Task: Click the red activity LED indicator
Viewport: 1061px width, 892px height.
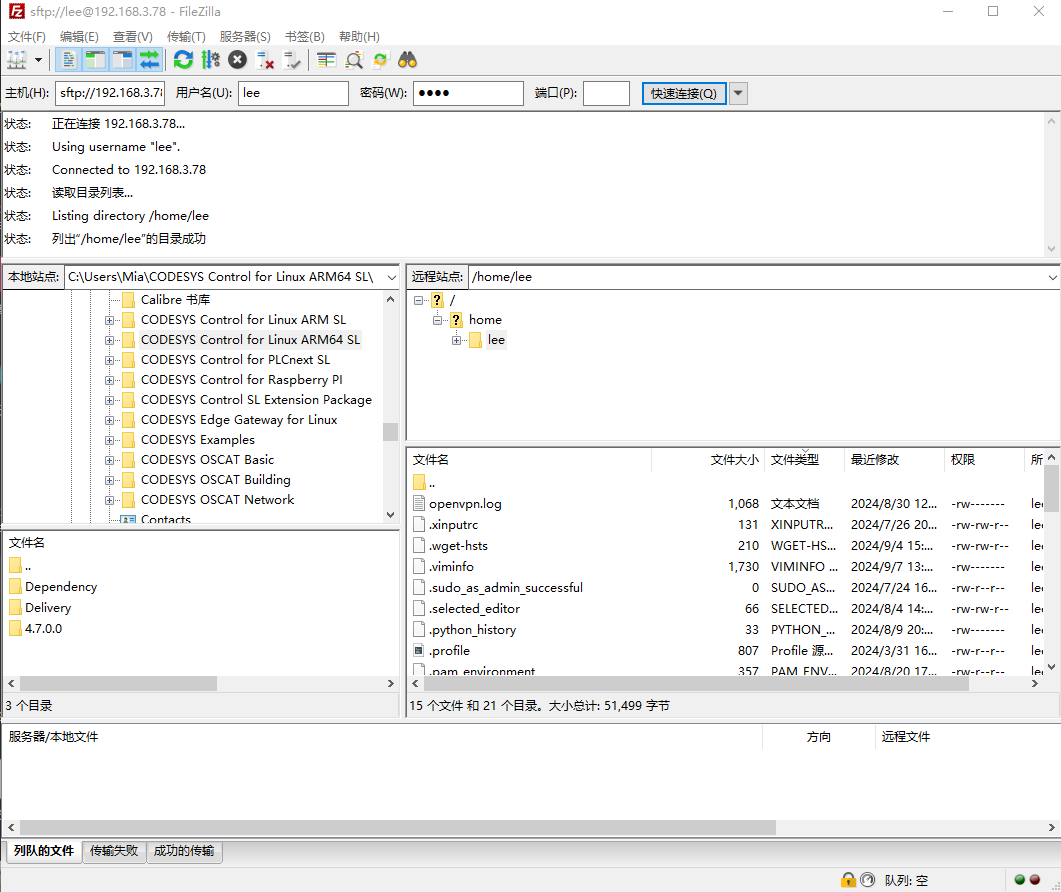Action: click(1035, 880)
